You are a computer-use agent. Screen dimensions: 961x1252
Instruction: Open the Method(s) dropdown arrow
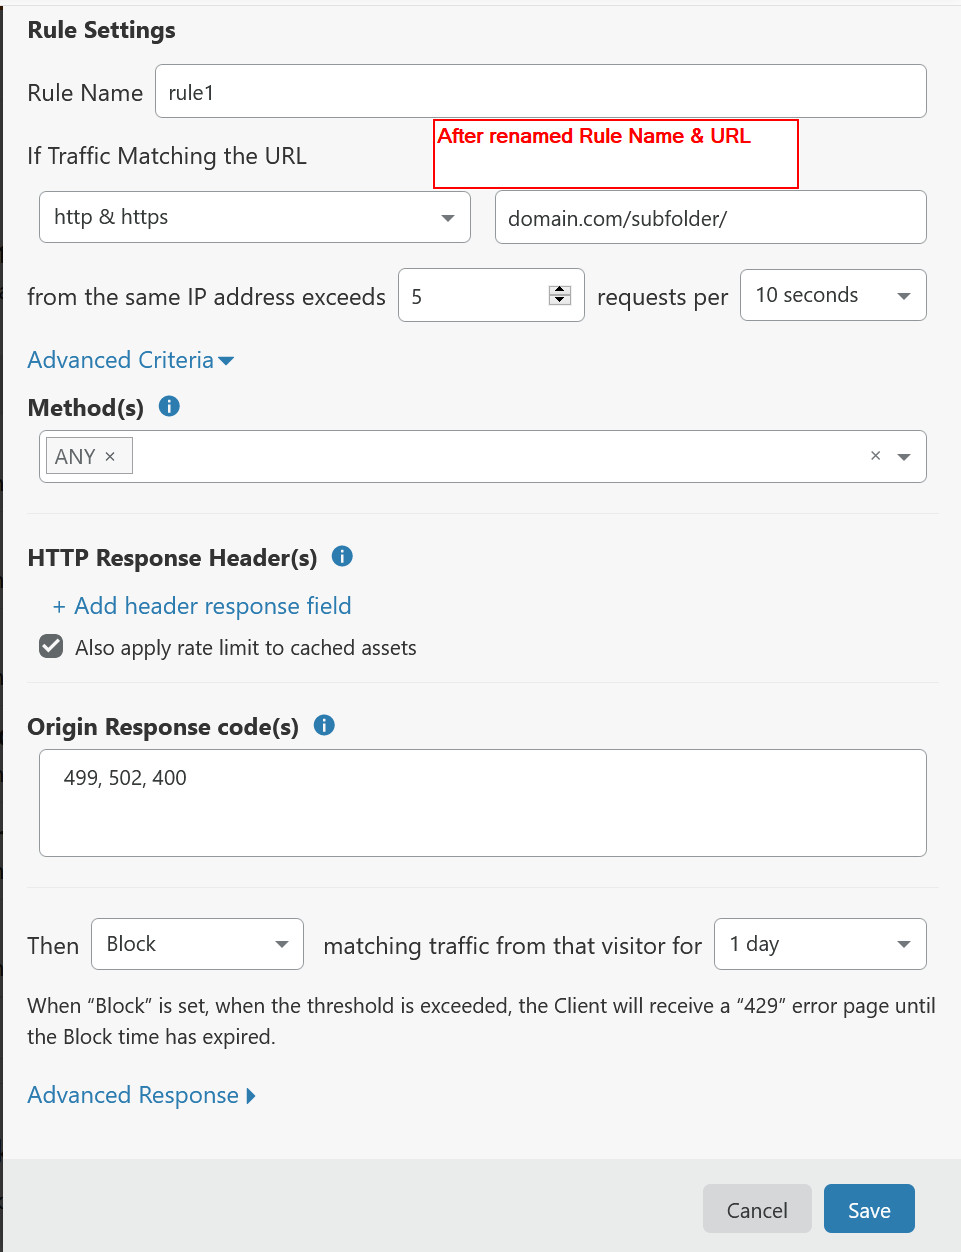click(x=904, y=457)
